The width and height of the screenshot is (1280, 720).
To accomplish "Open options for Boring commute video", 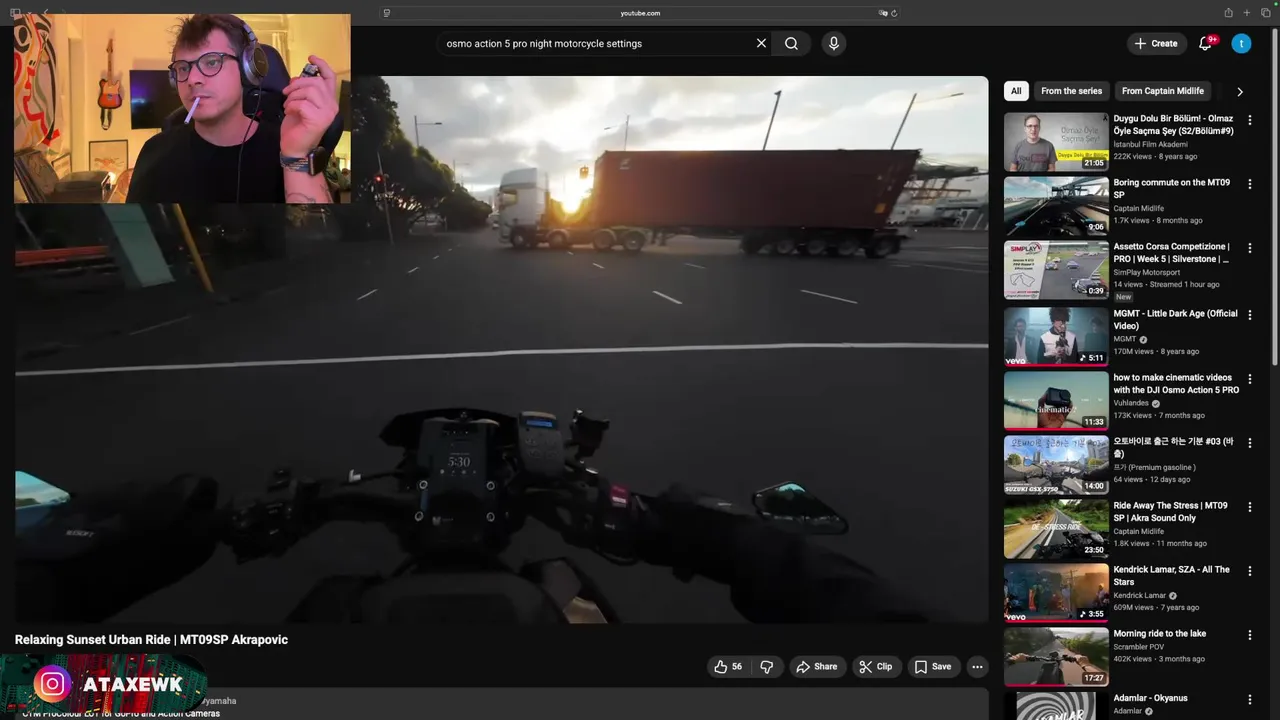I will click(x=1249, y=184).
